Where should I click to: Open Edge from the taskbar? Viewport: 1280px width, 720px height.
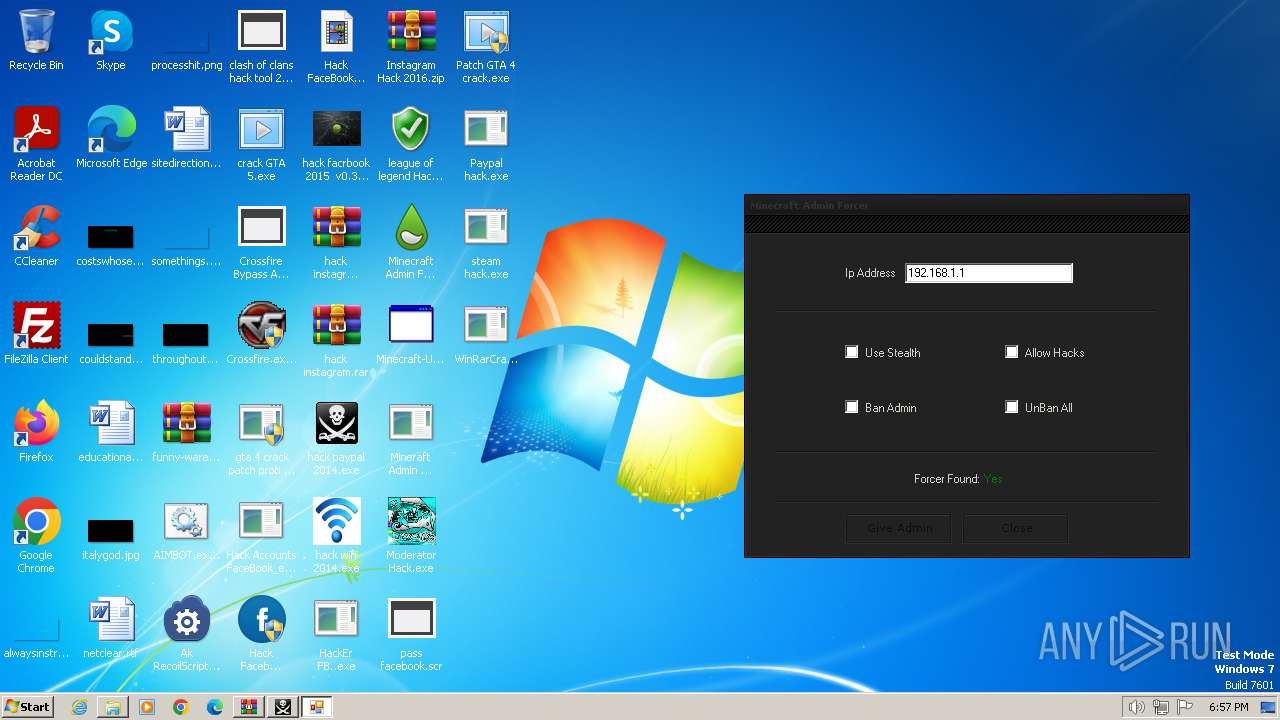pyautogui.click(x=215, y=707)
